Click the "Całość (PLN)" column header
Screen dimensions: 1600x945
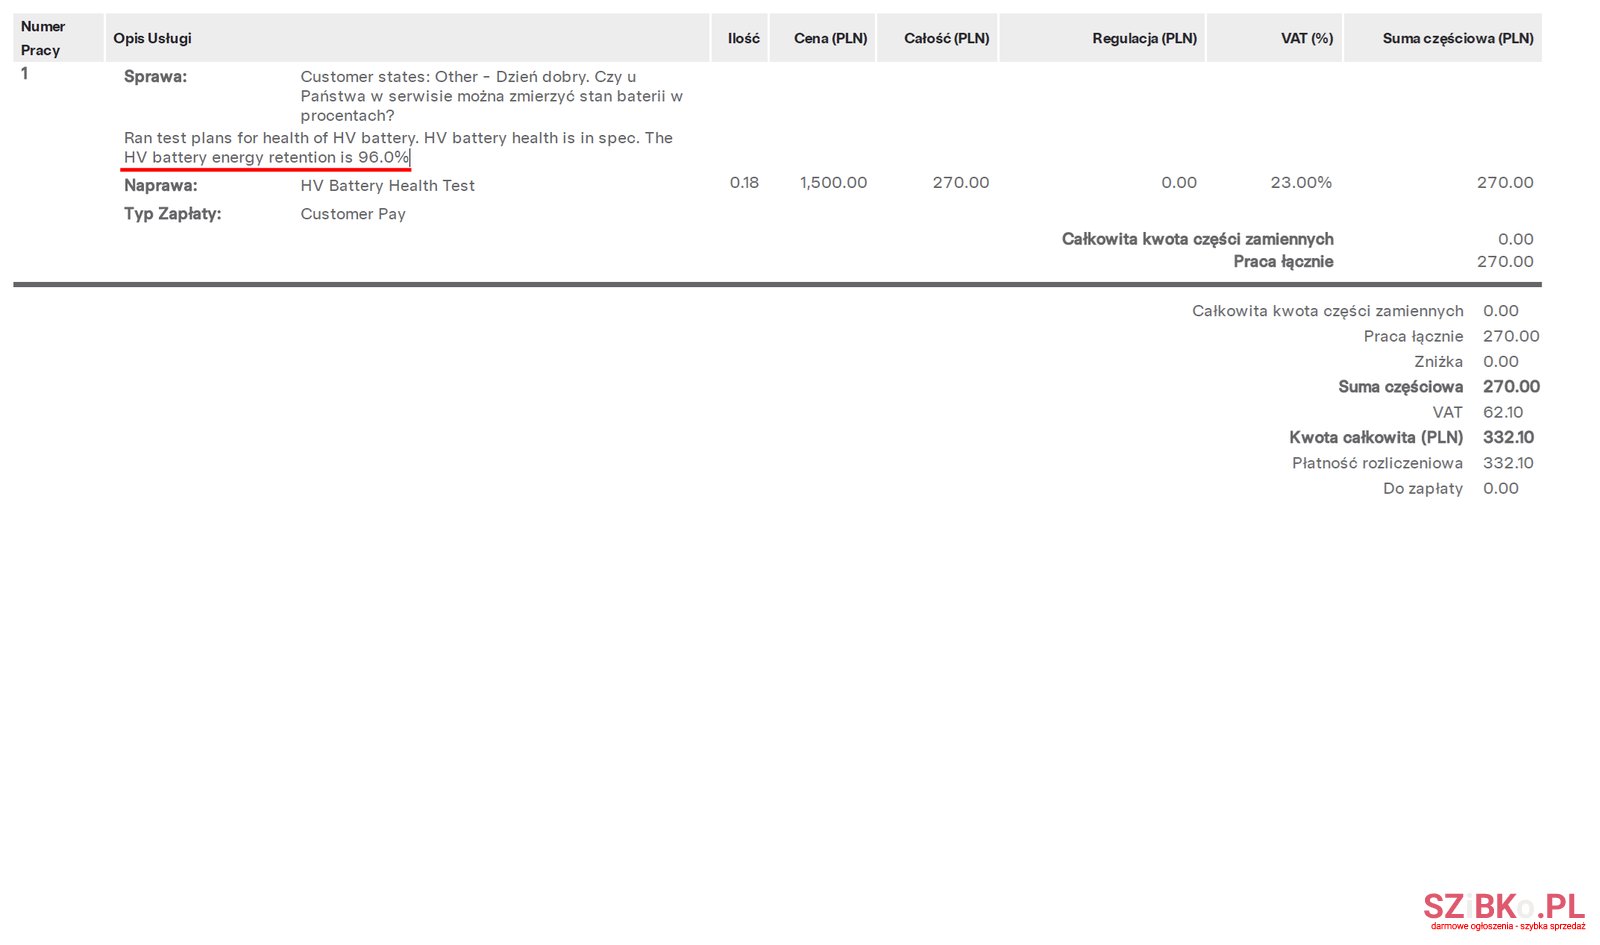[x=946, y=38]
